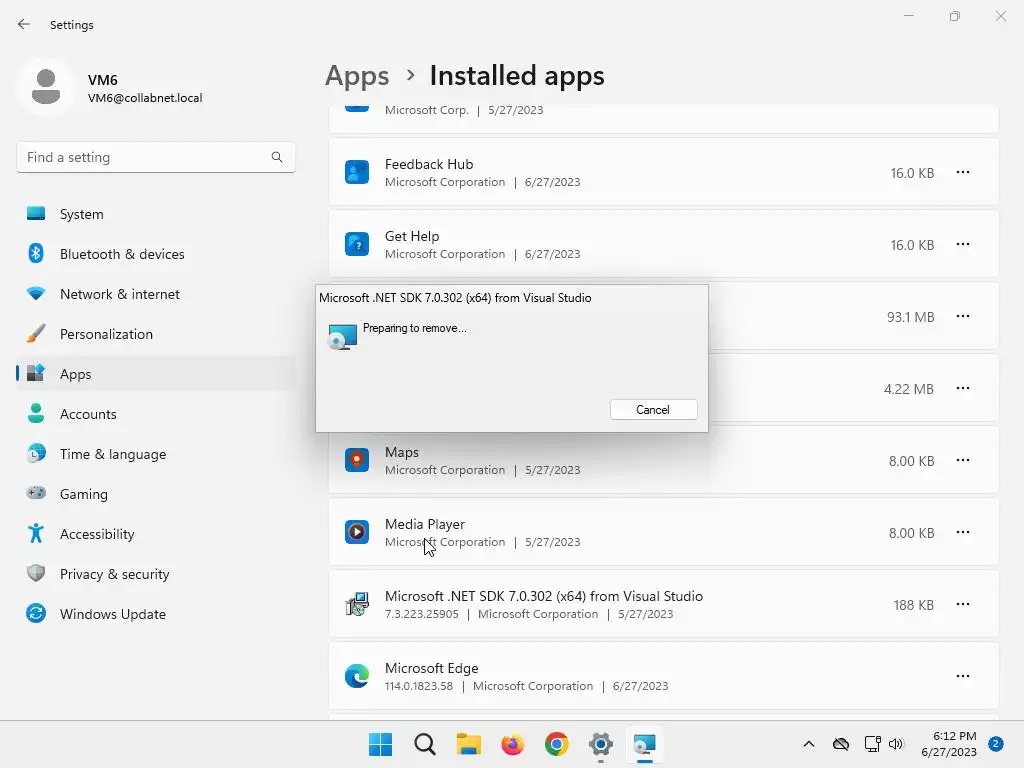Click the paintbrush icon beside Personalization
1024x768 pixels.
click(x=36, y=334)
